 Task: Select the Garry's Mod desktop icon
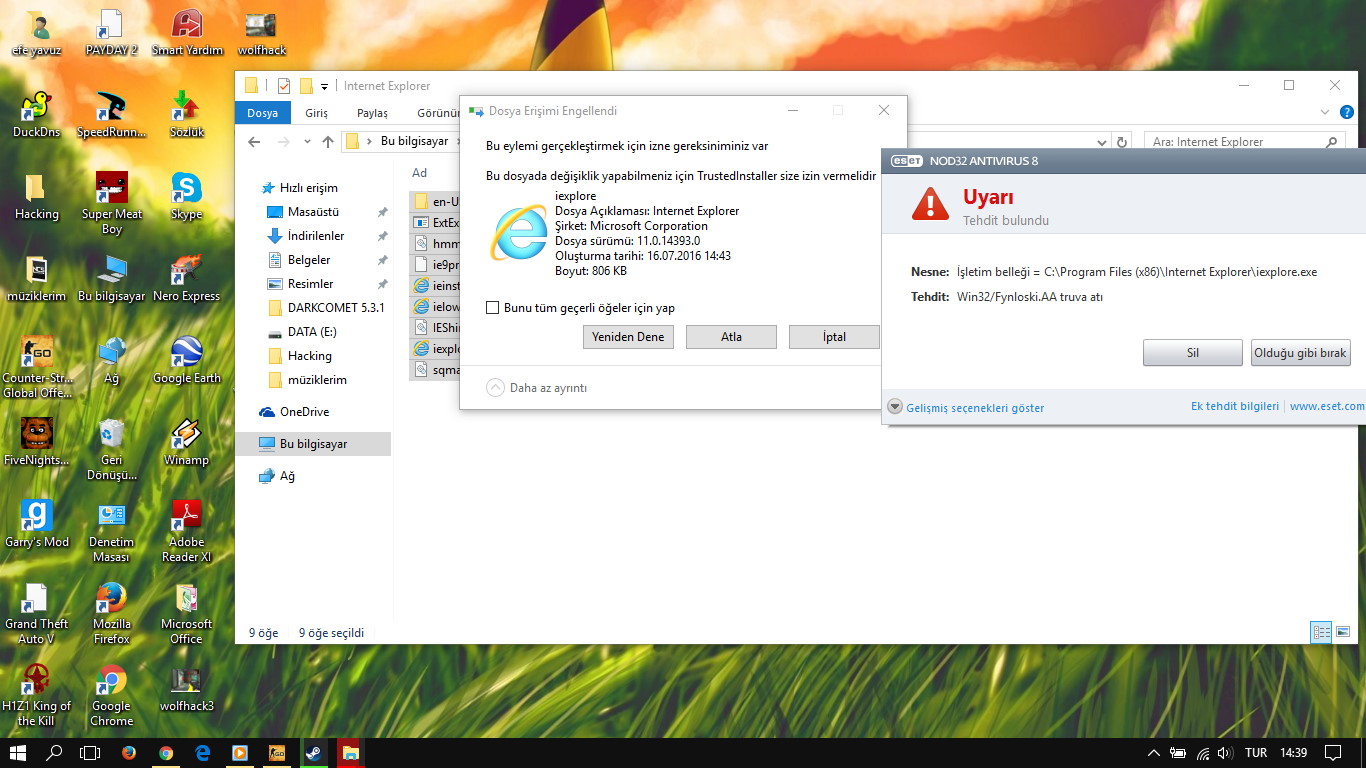tap(37, 523)
